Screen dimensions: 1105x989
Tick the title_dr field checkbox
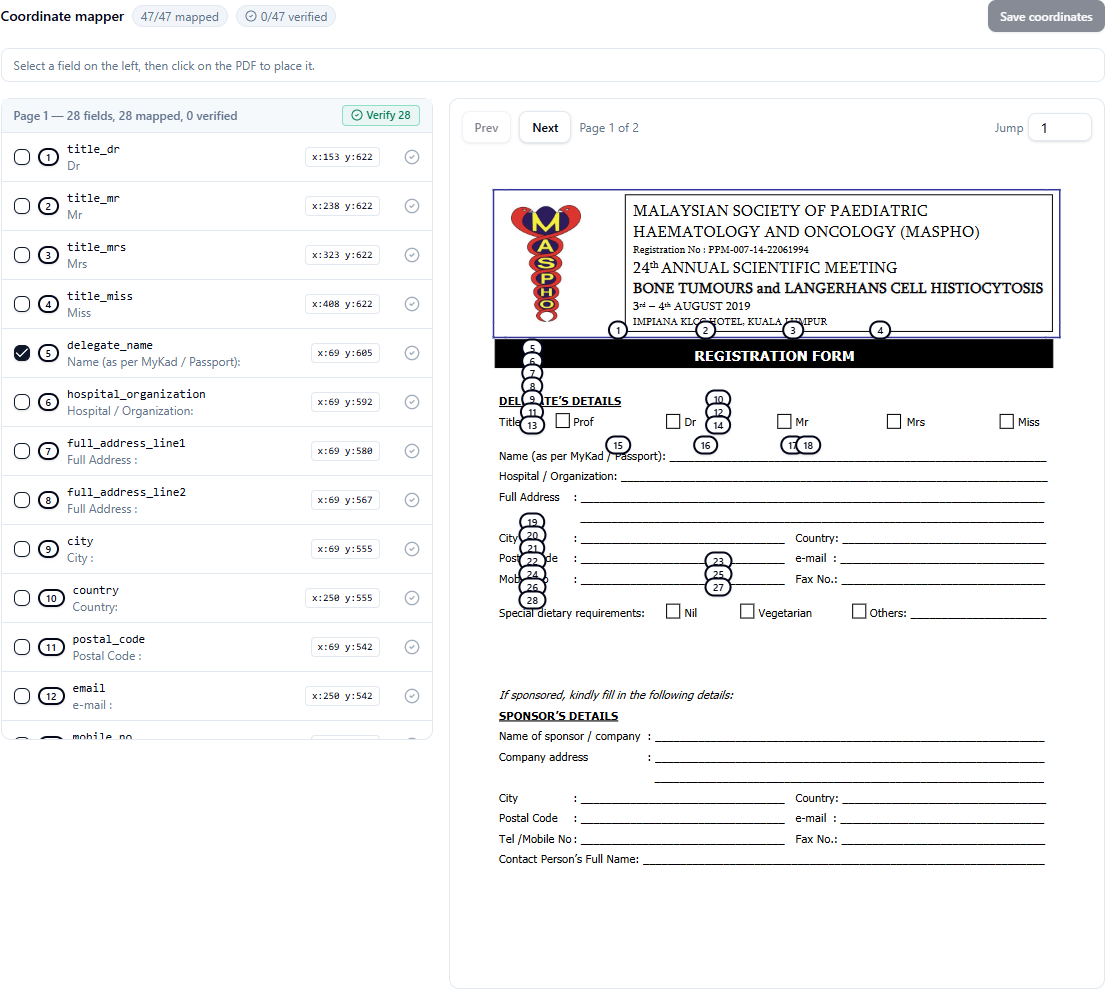tap(22, 157)
